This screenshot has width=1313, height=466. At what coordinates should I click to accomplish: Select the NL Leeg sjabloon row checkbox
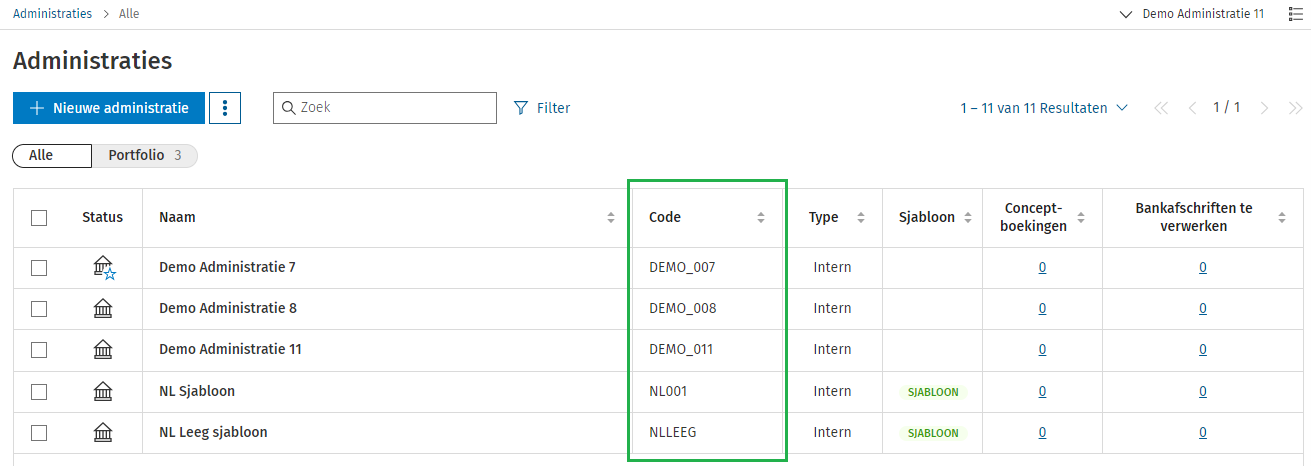click(x=39, y=433)
